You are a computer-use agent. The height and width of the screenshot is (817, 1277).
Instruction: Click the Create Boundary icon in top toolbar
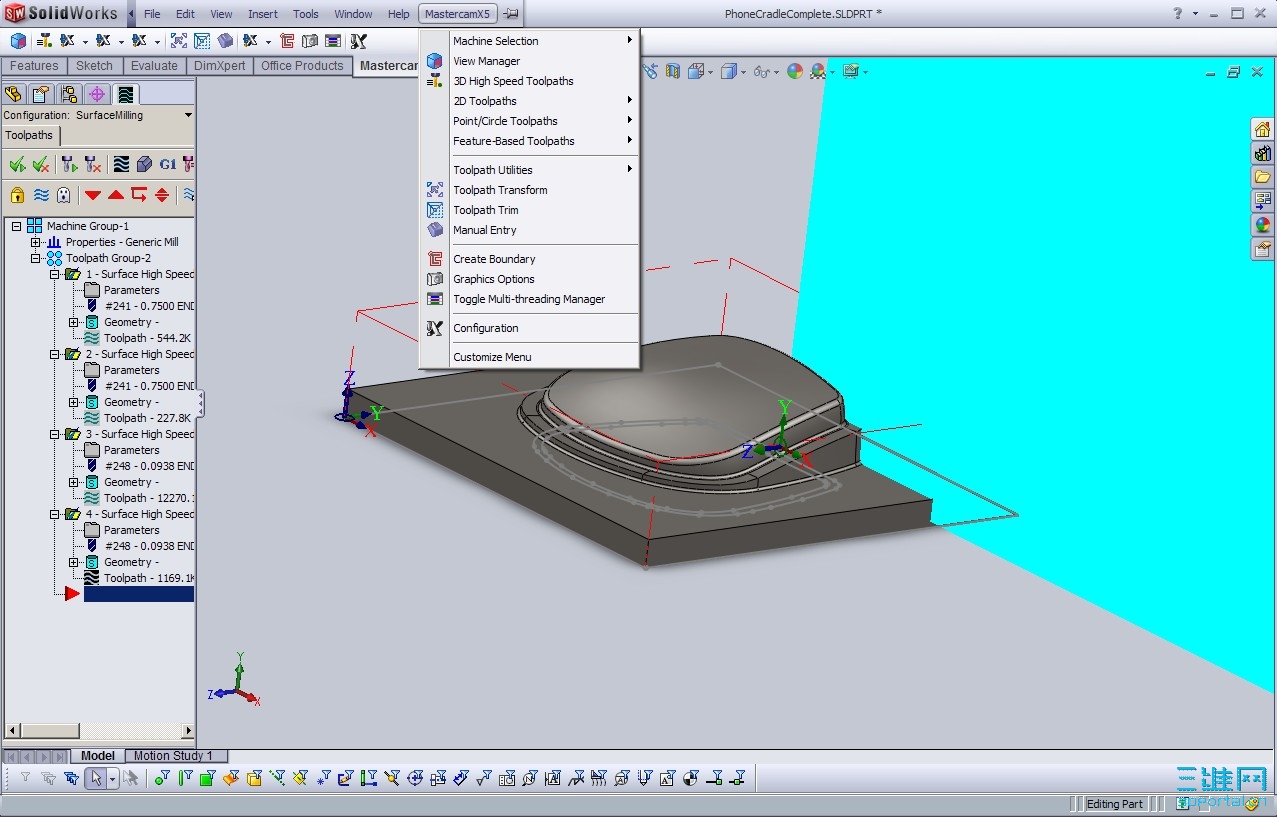pyautogui.click(x=287, y=41)
